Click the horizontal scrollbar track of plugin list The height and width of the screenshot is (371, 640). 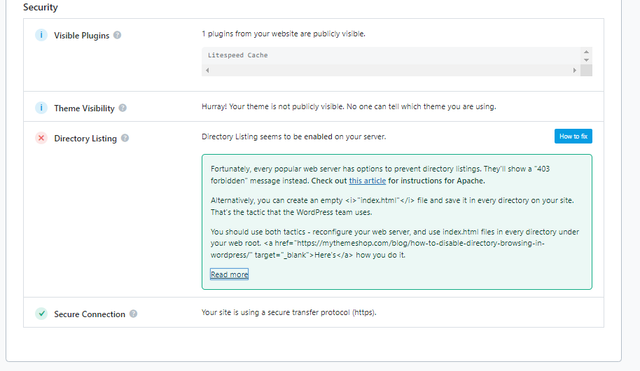tap(391, 70)
